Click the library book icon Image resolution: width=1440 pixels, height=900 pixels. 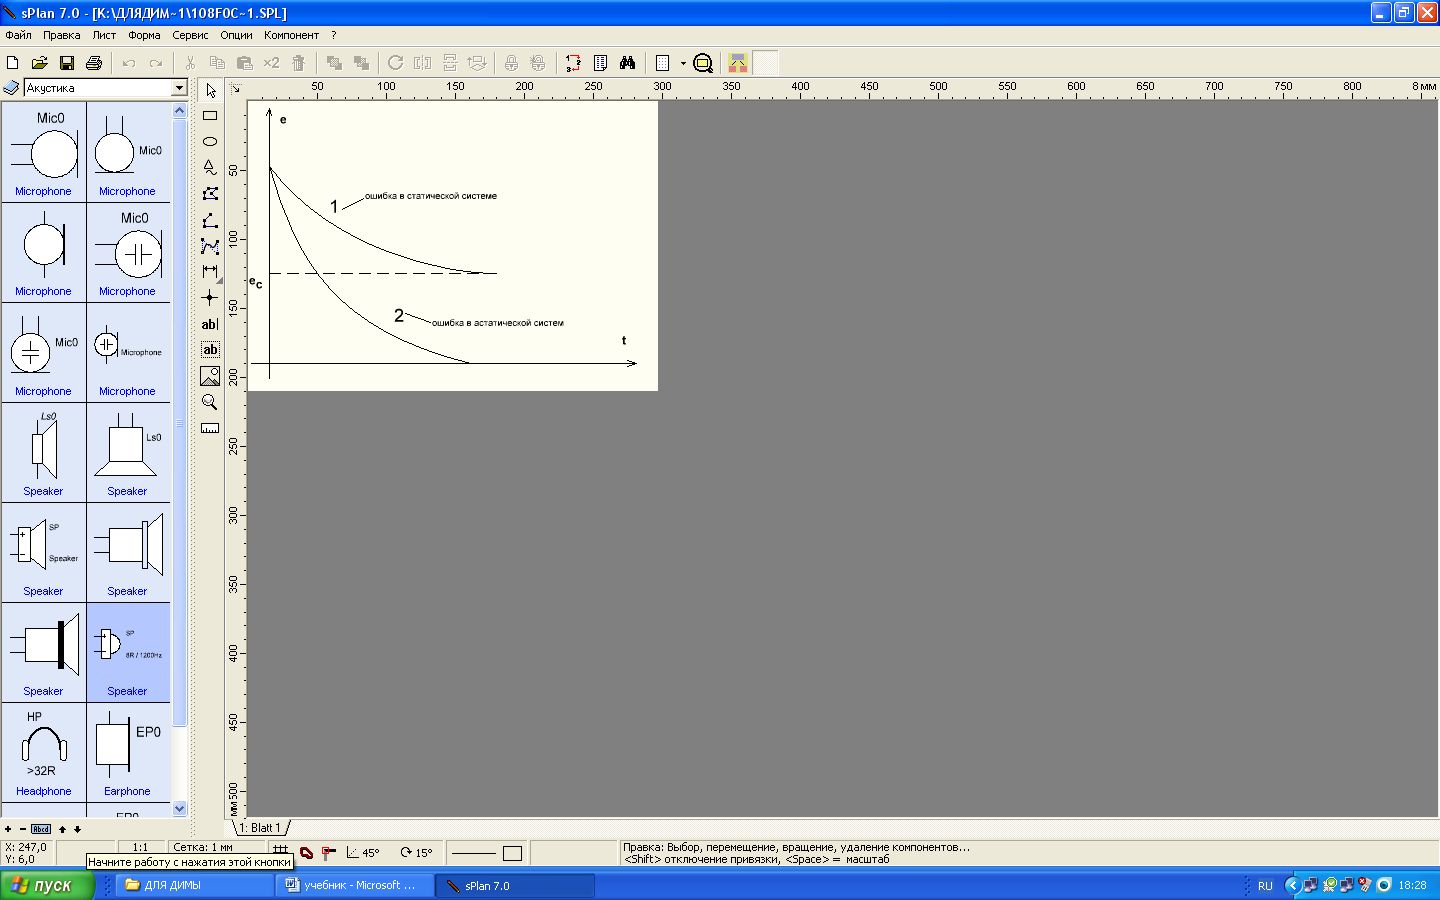pyautogui.click(x=11, y=88)
